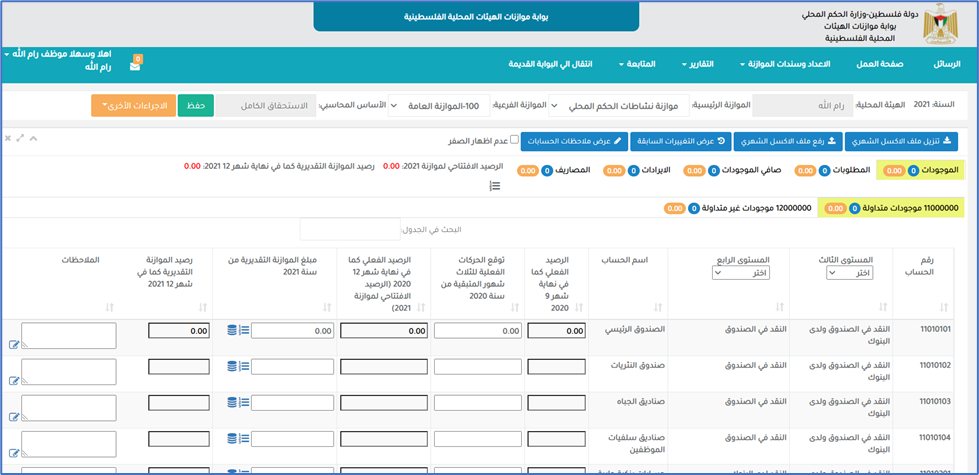Viewport: 979px width, 475px height.
Task: Switch to المطلوبات tab
Action: (832, 170)
